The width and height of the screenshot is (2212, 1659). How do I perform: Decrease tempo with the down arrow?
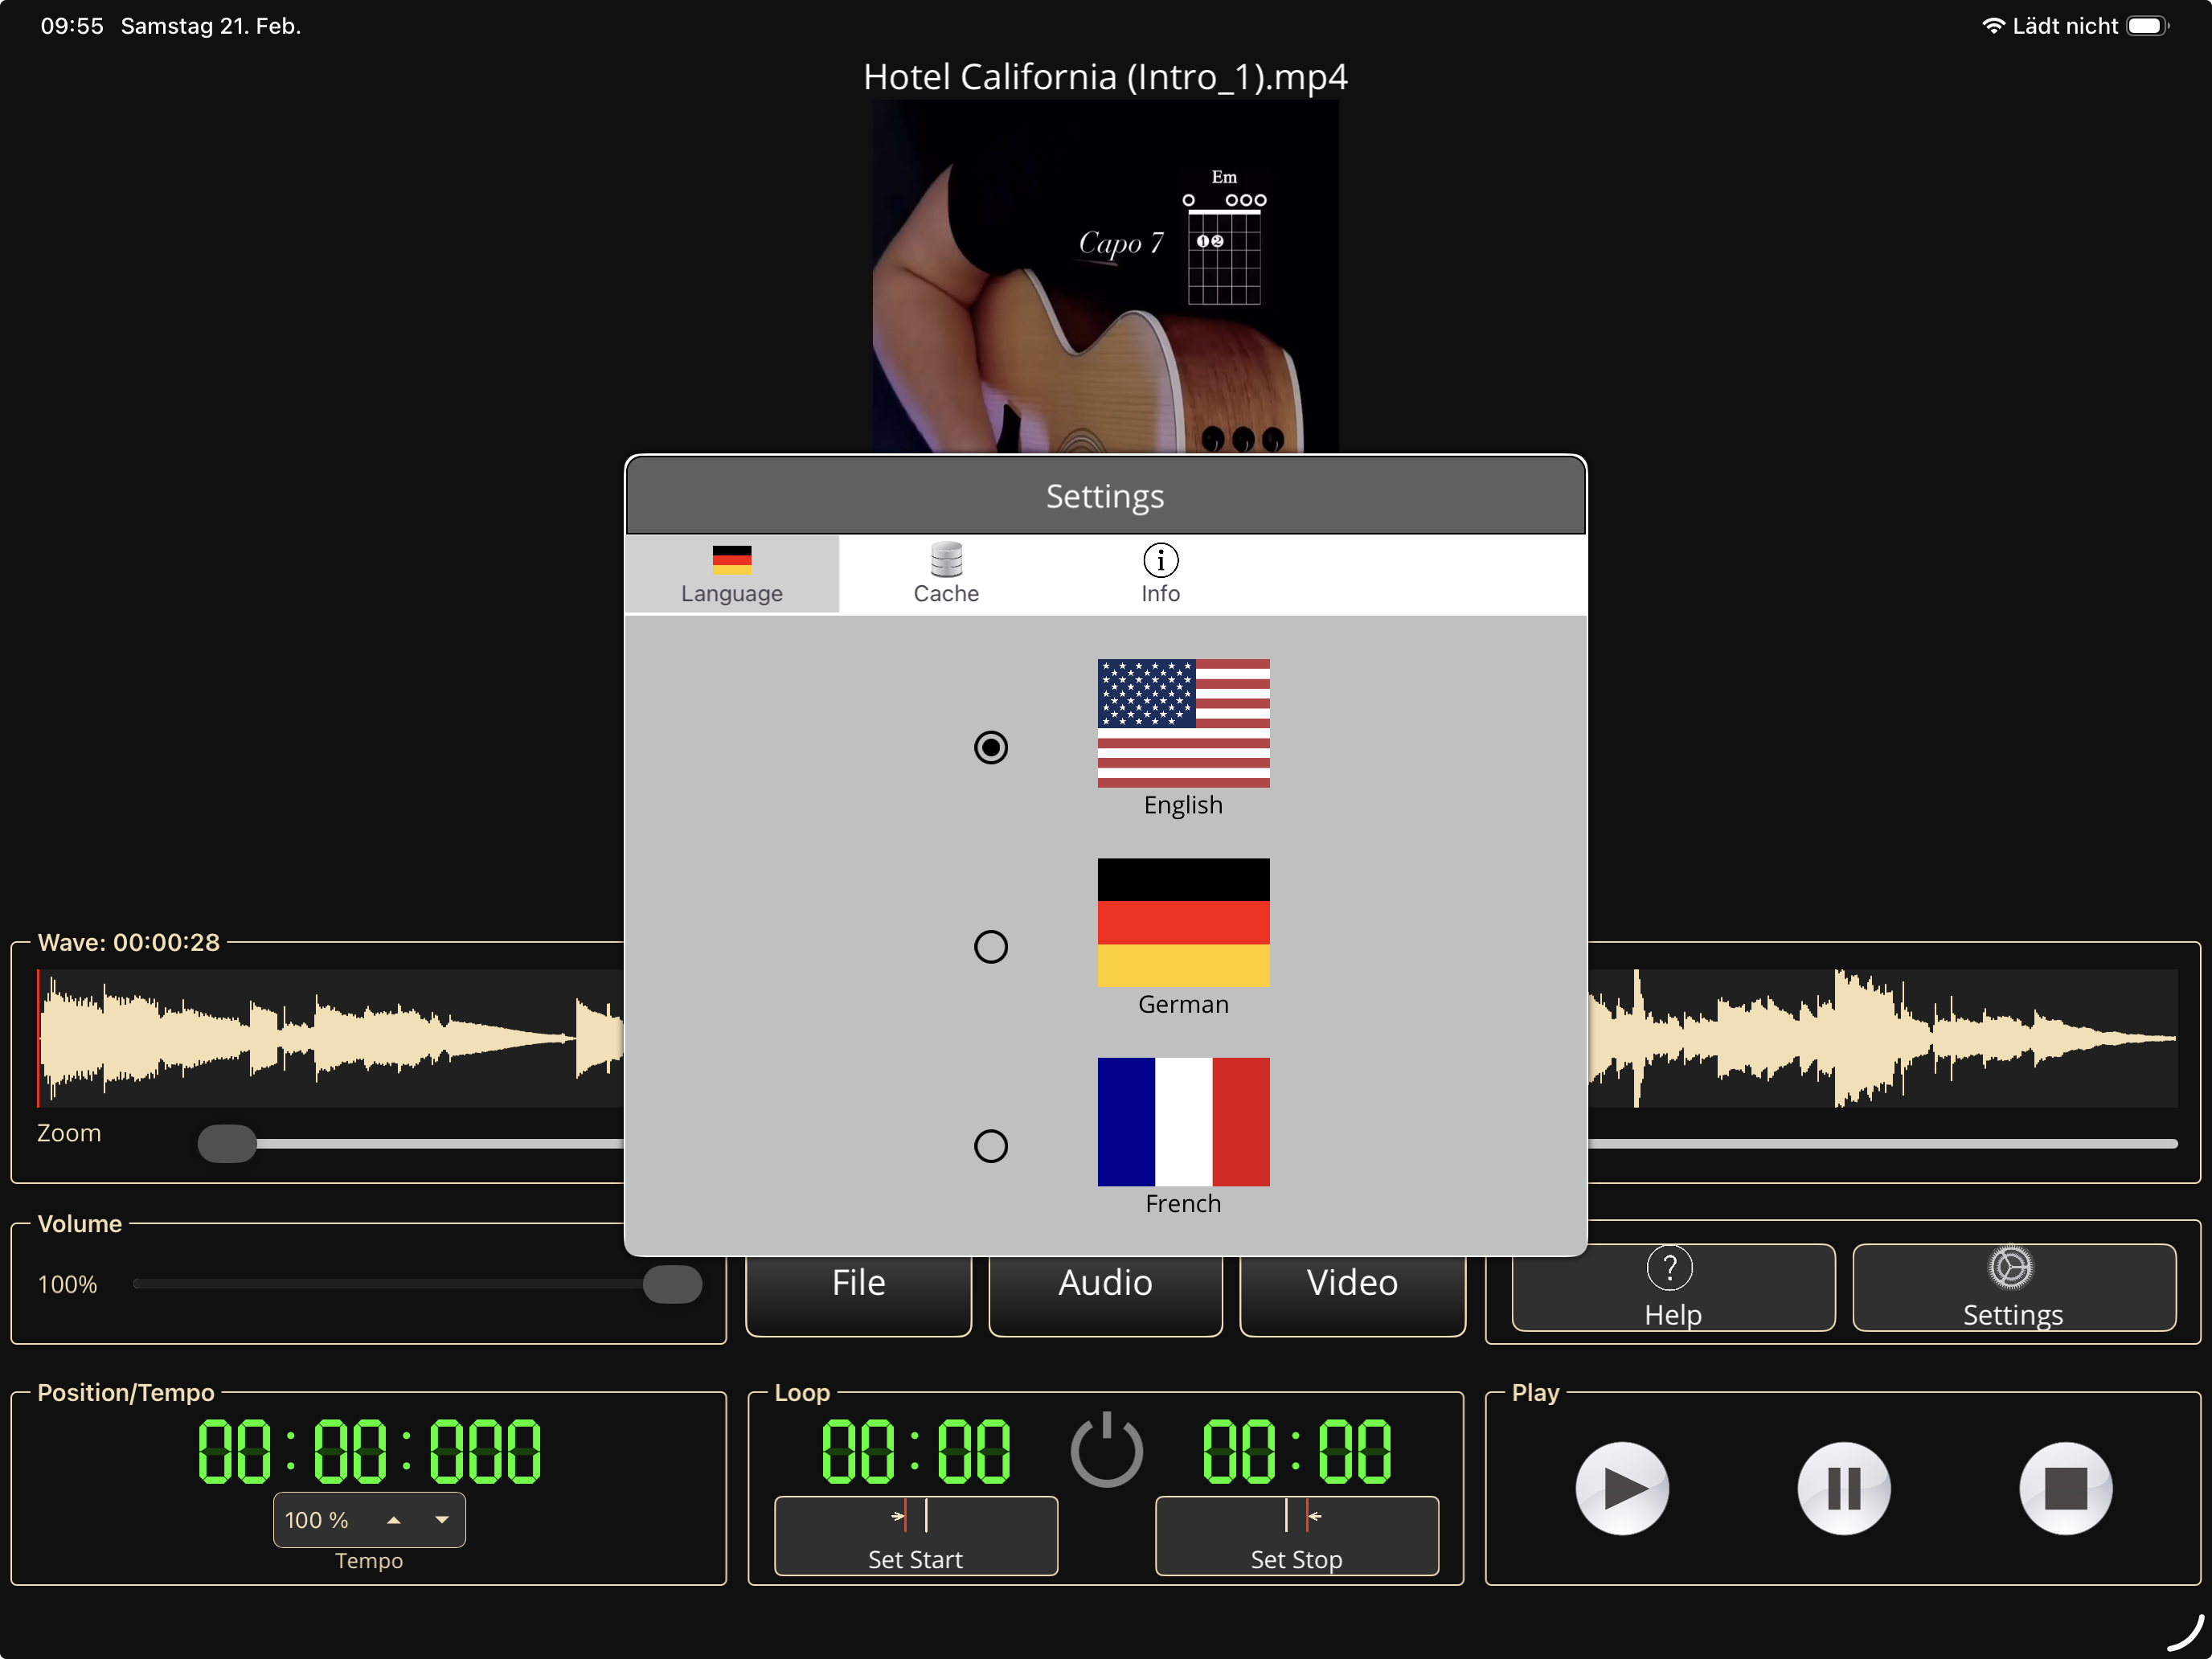[442, 1520]
